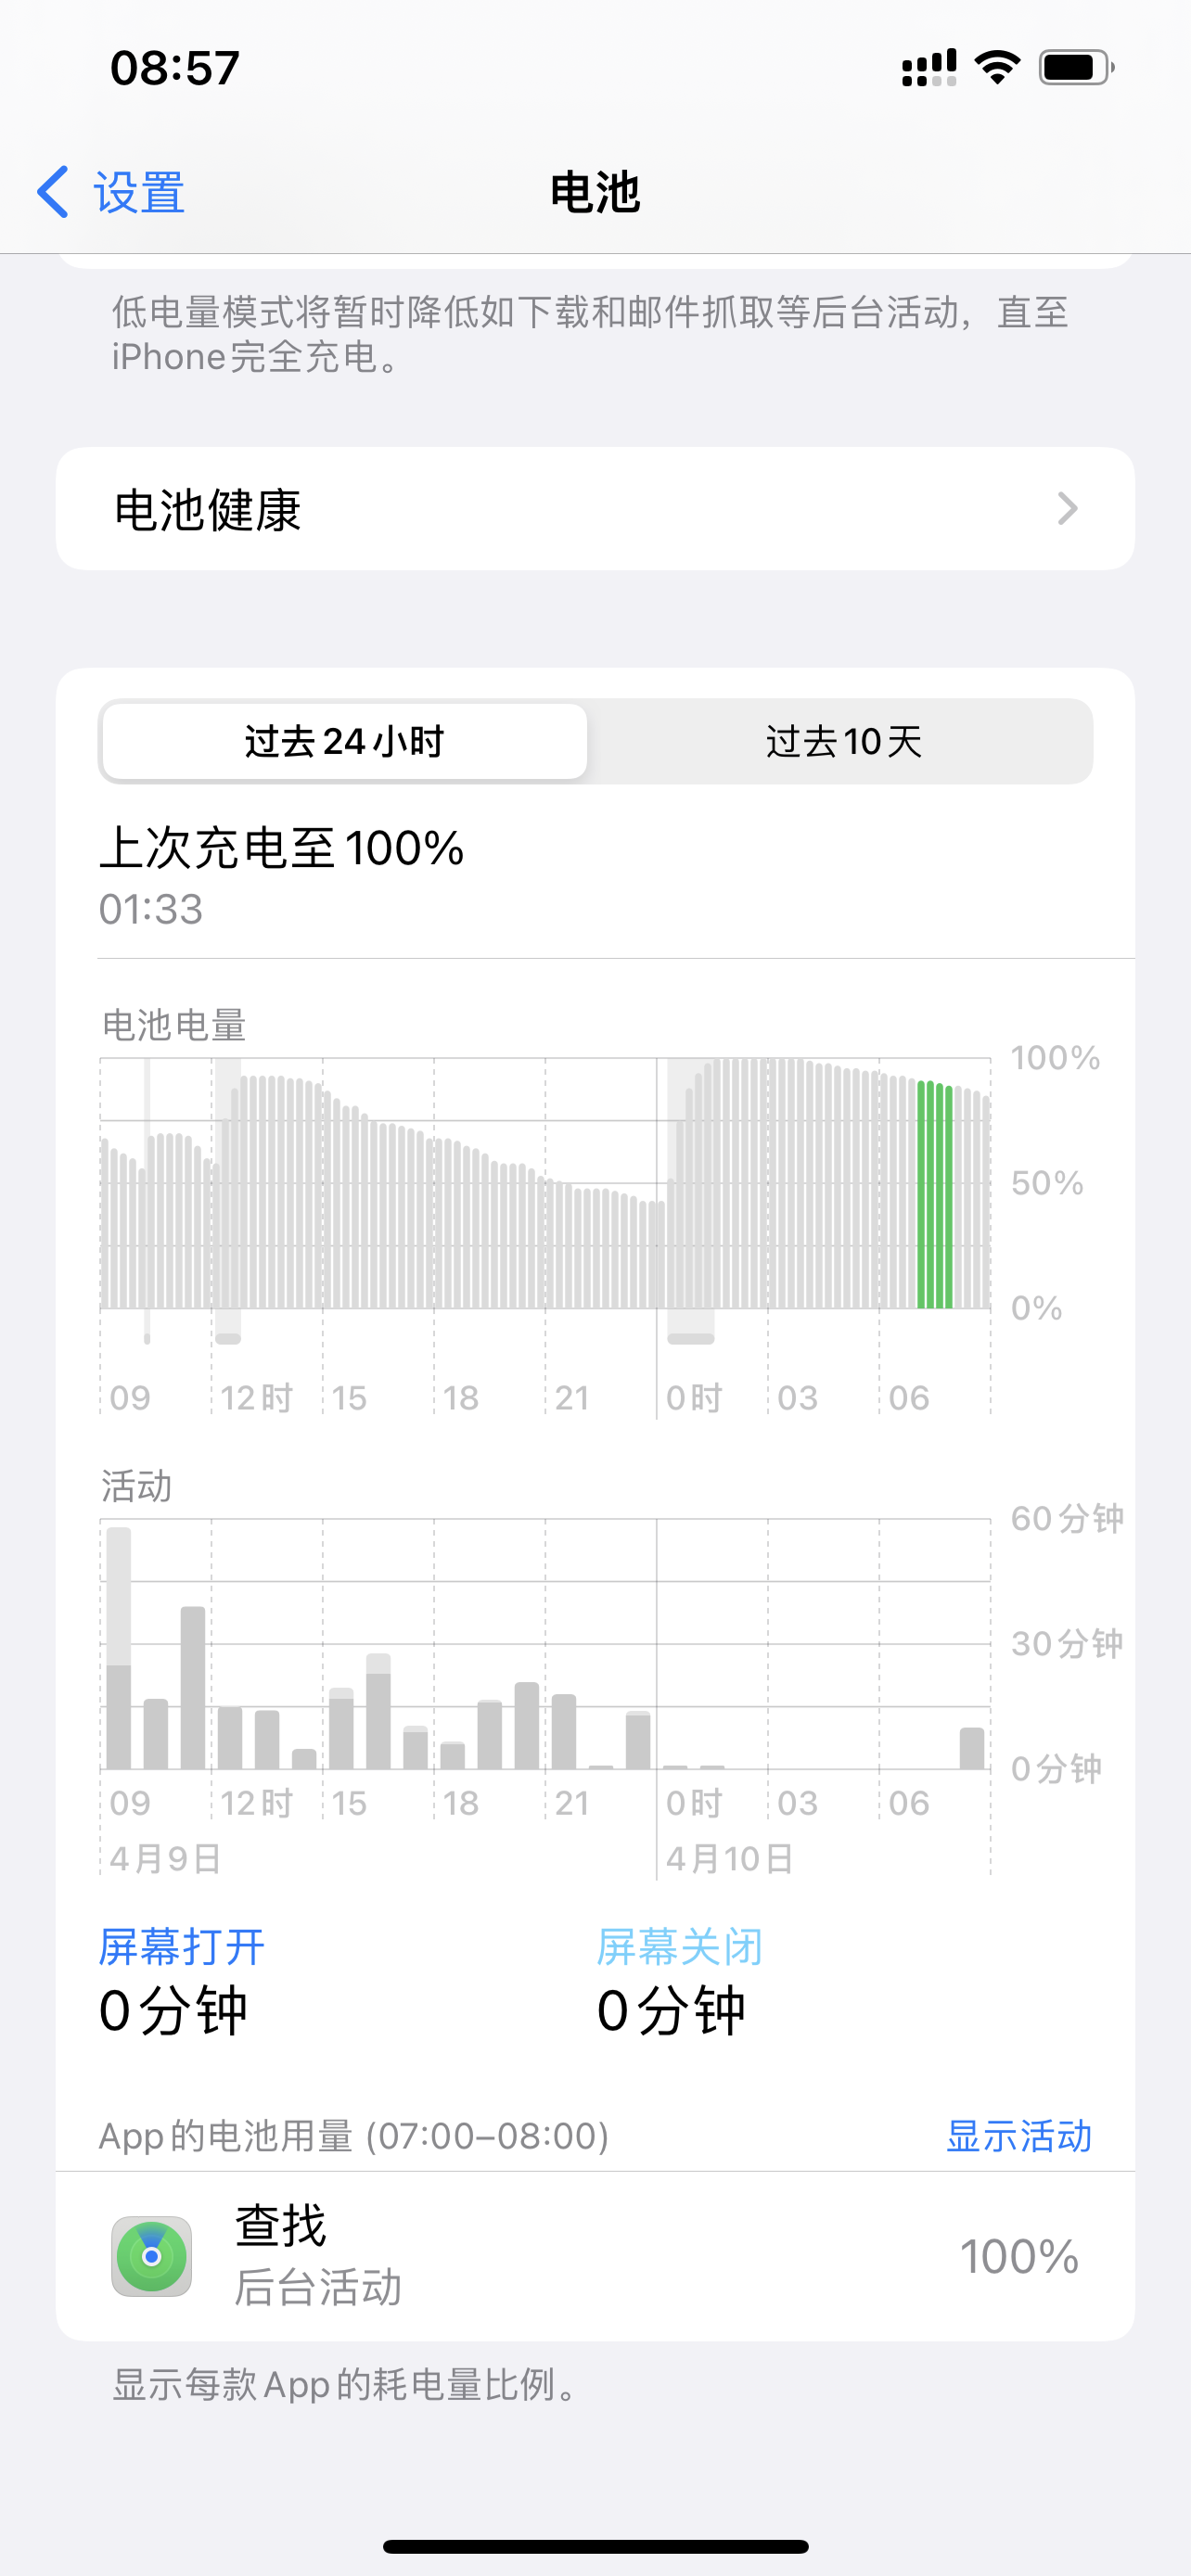Switch to 过去24小时 tab
Image resolution: width=1191 pixels, height=2576 pixels.
344,741
